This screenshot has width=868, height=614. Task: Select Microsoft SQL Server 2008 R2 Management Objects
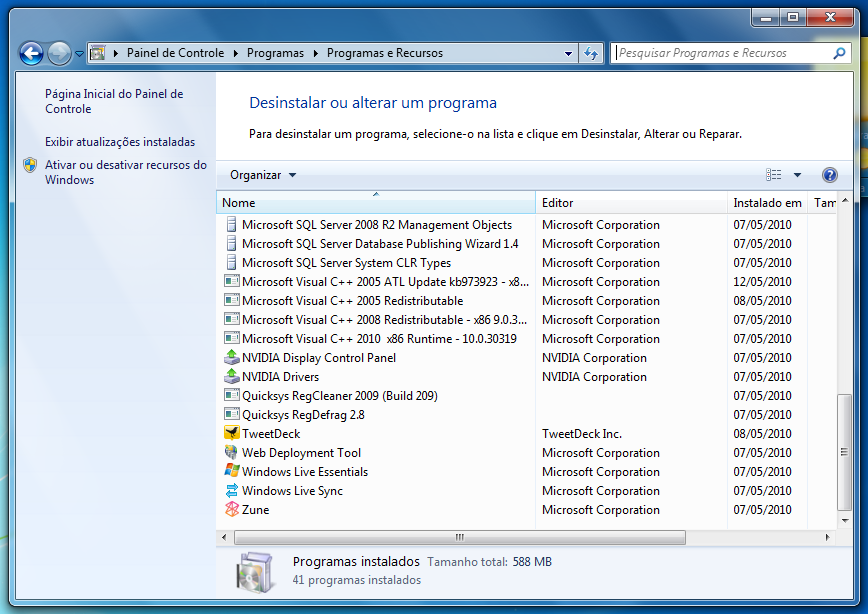[x=377, y=225]
